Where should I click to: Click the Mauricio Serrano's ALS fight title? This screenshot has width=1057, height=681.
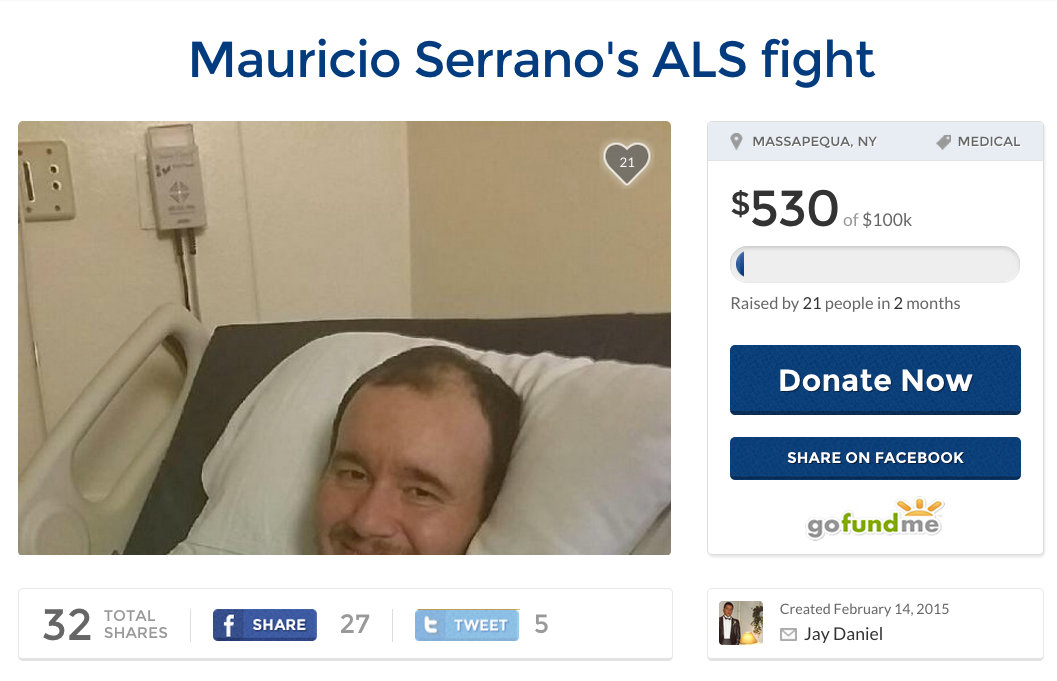[x=531, y=60]
